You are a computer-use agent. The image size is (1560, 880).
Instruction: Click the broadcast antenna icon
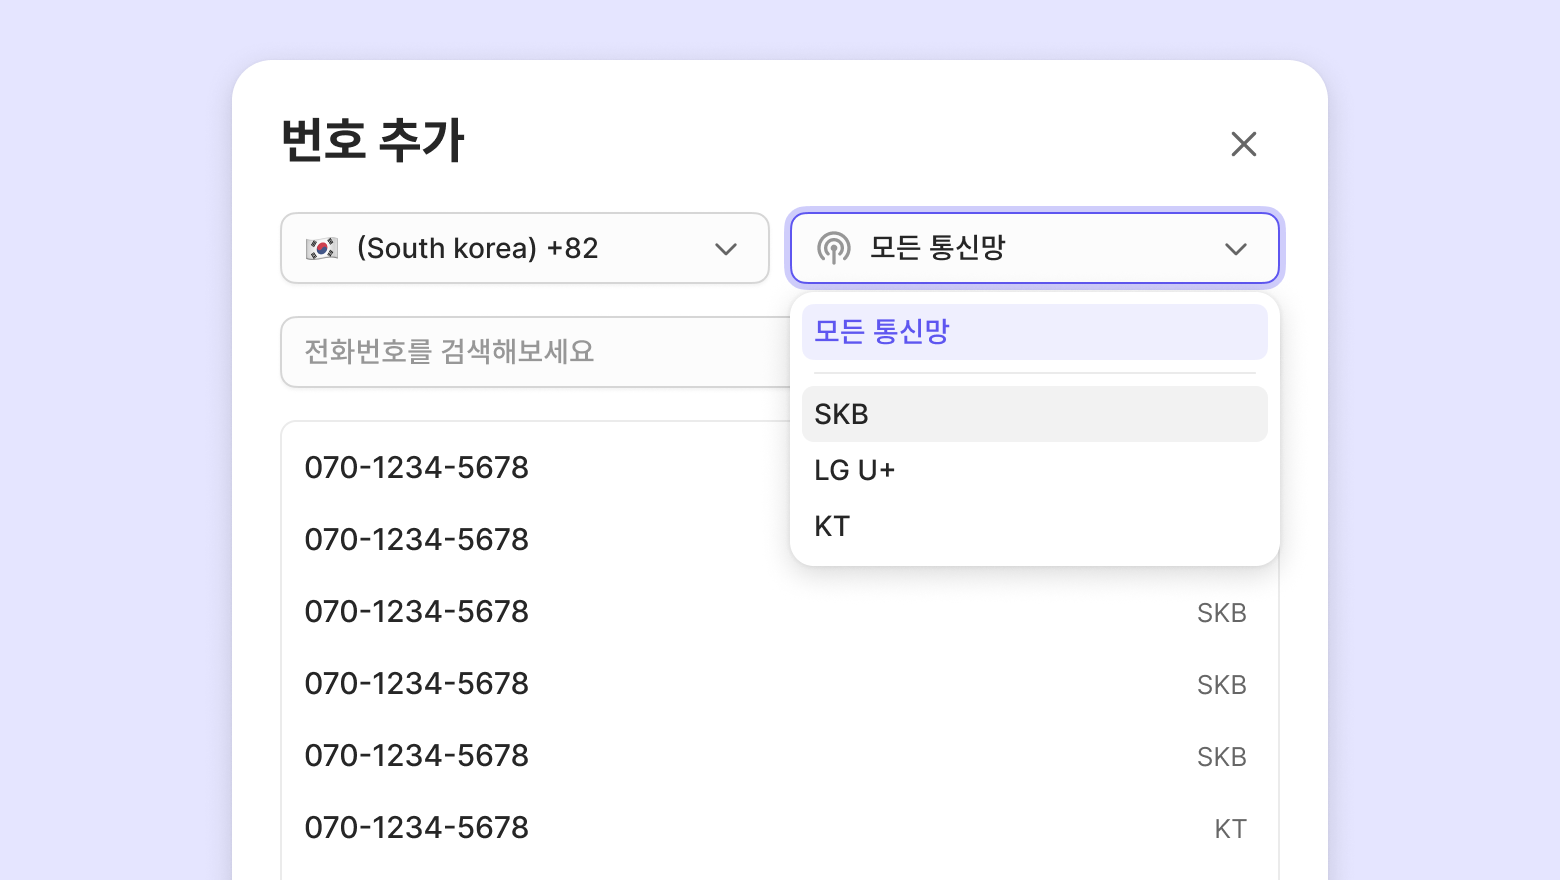[x=834, y=248]
